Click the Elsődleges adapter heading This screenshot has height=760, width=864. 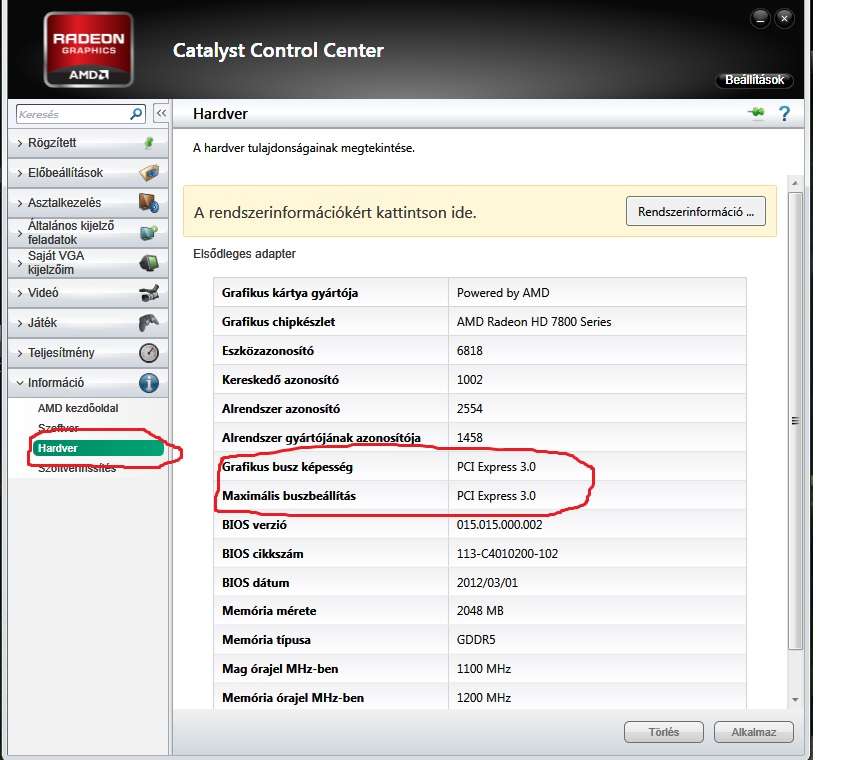244,254
